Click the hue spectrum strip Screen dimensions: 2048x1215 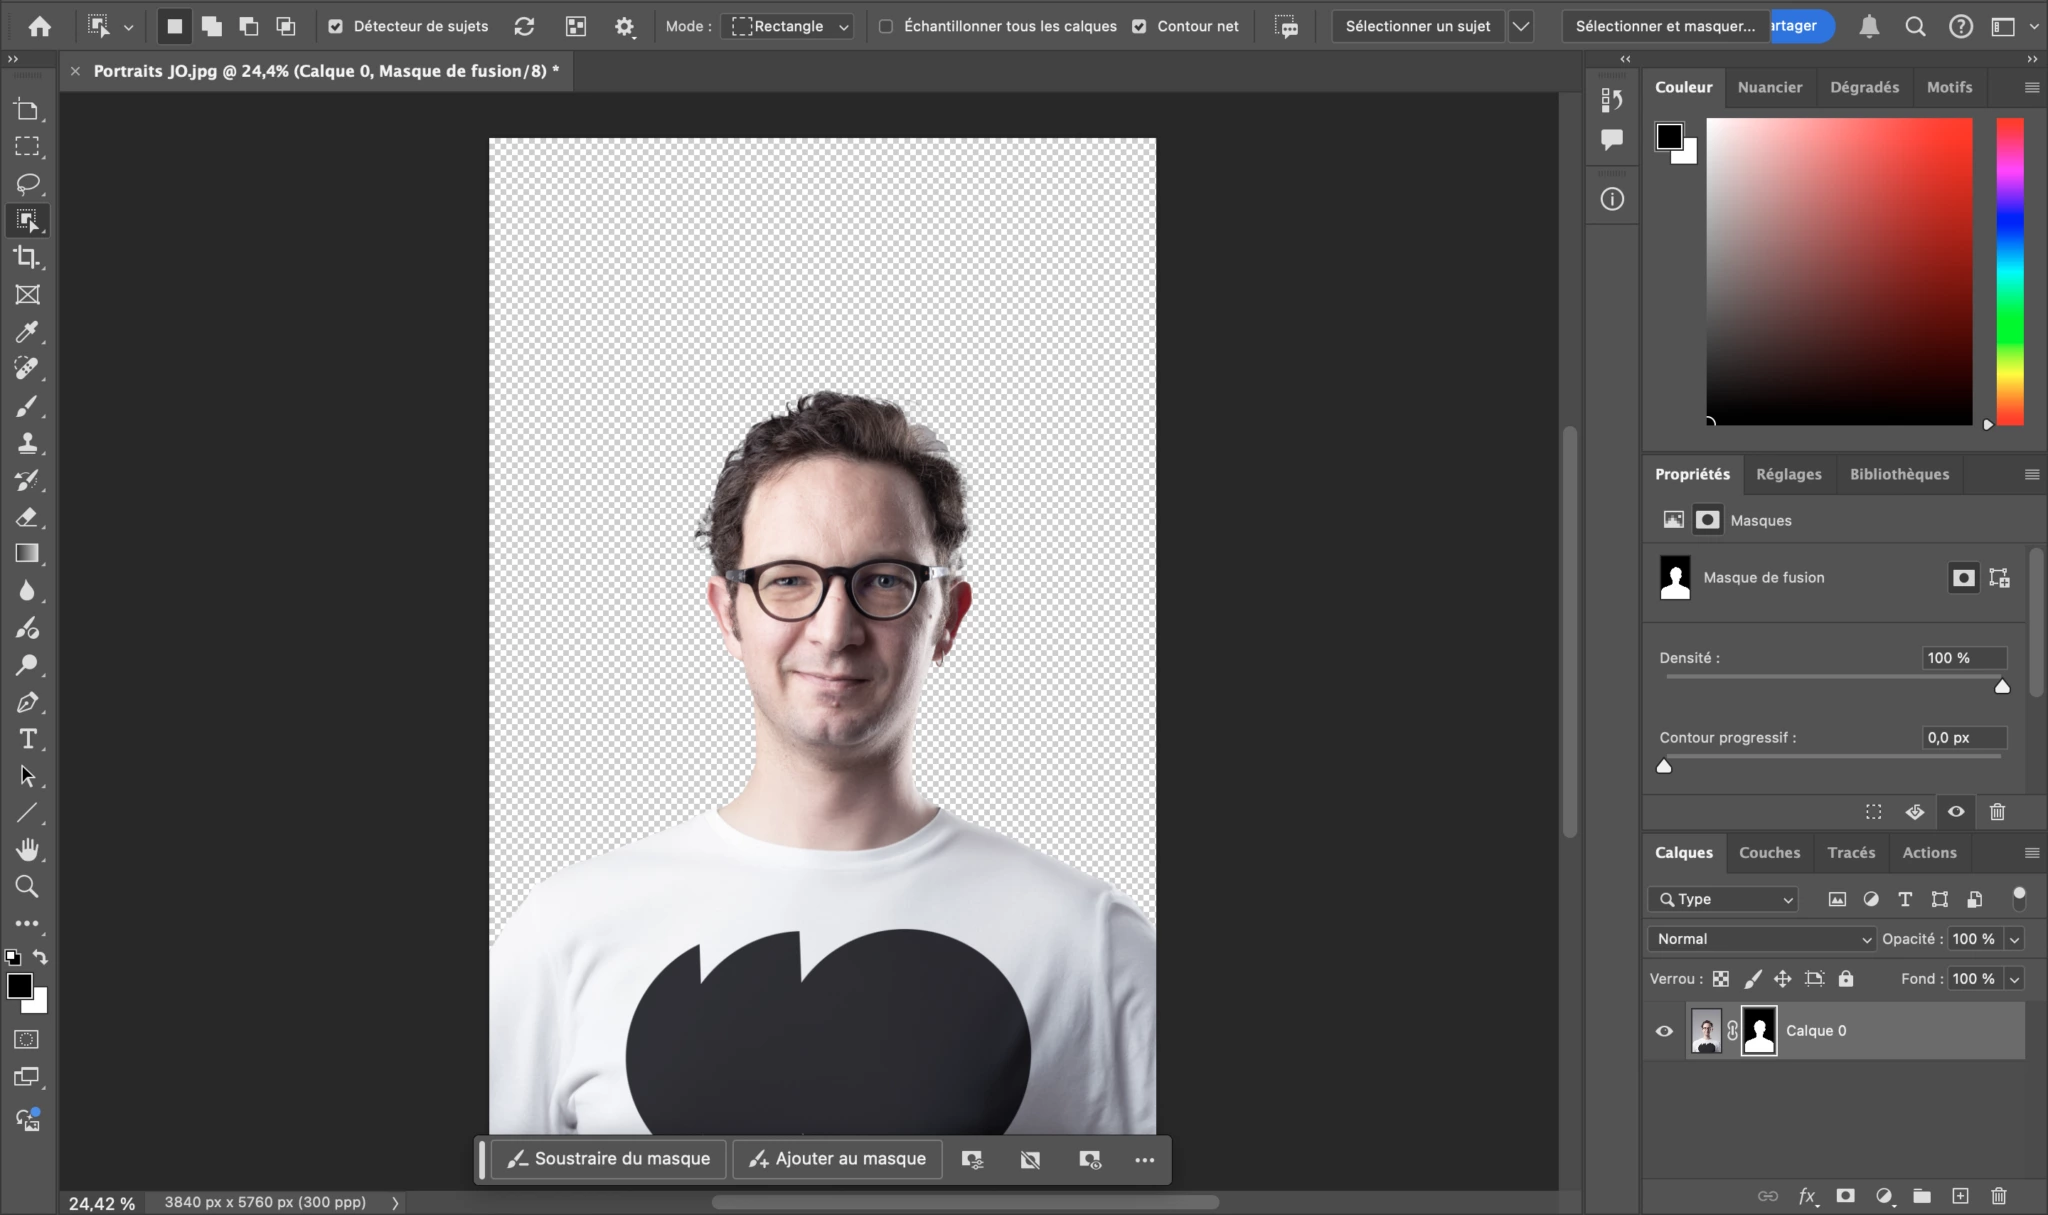coord(2010,271)
